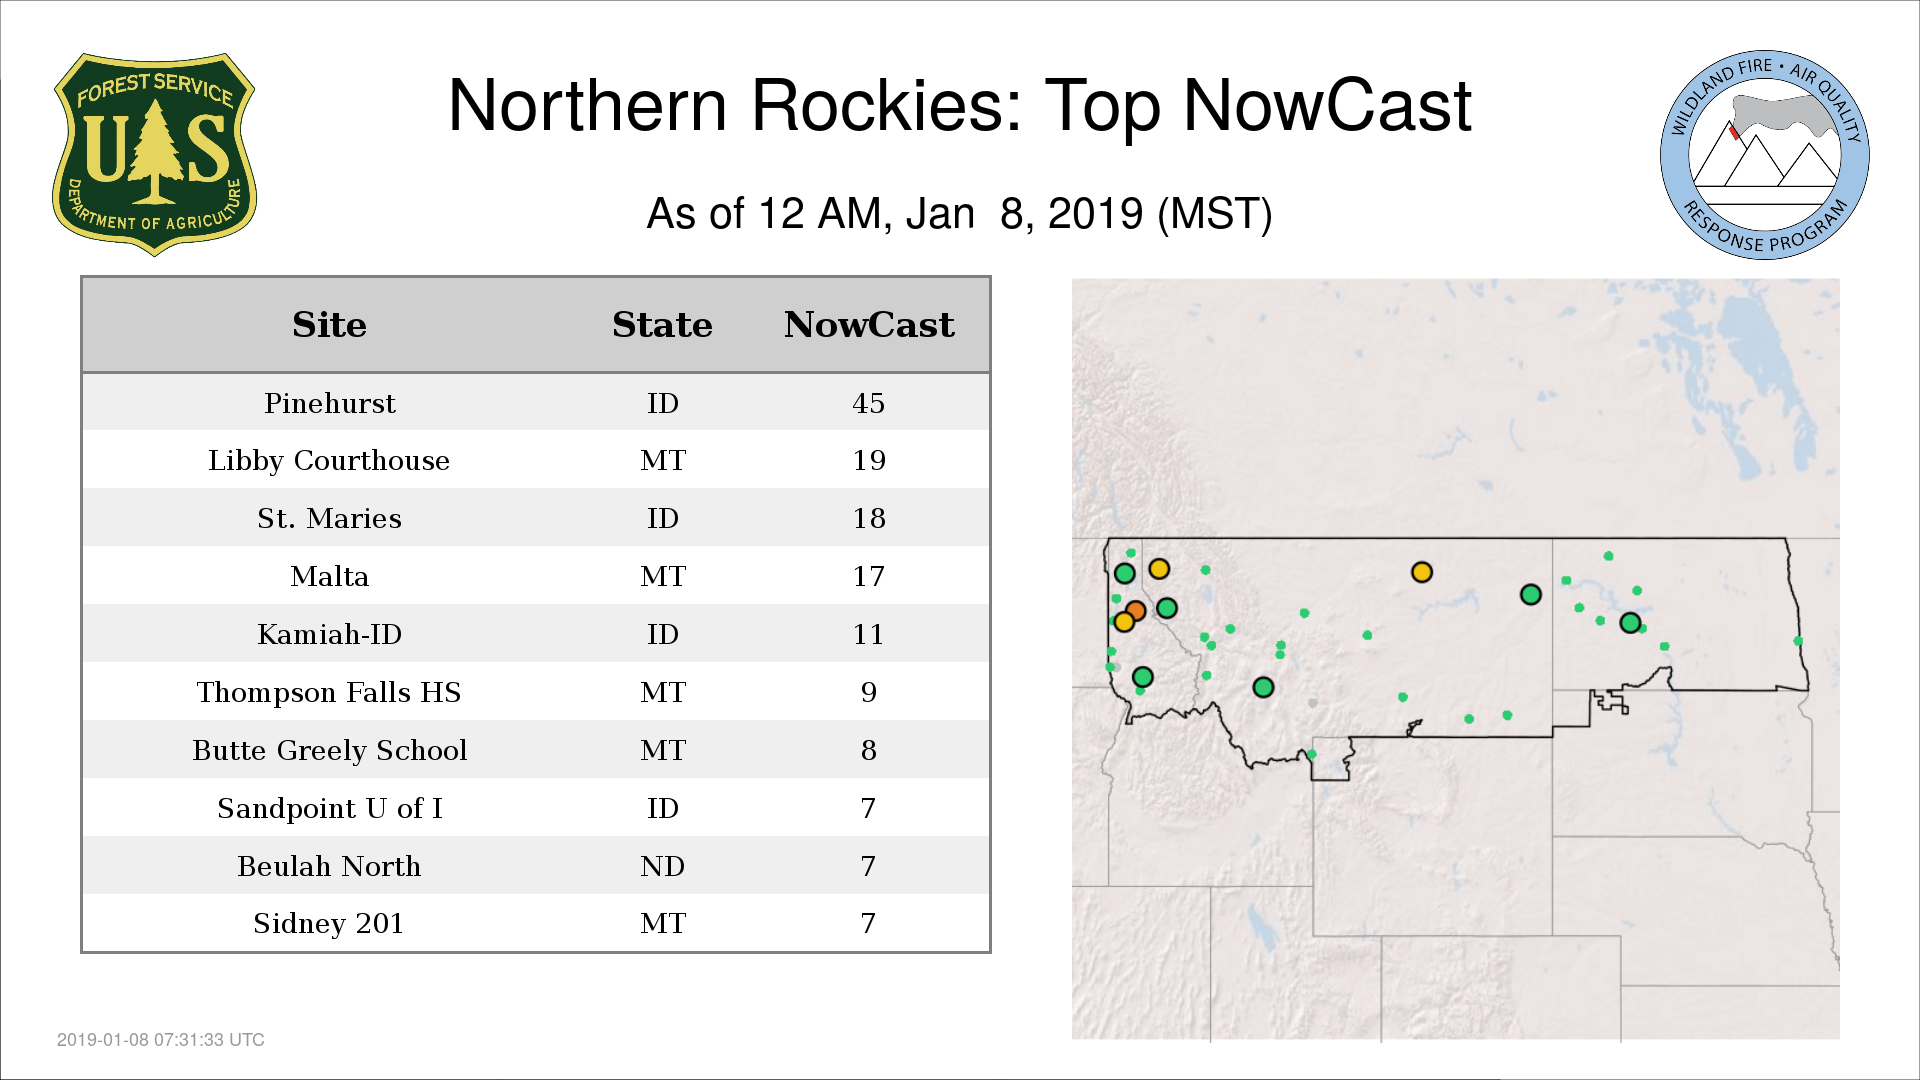Select the Thompson Falls HS row
Image resolution: width=1920 pixels, height=1080 pixels.
329,692
